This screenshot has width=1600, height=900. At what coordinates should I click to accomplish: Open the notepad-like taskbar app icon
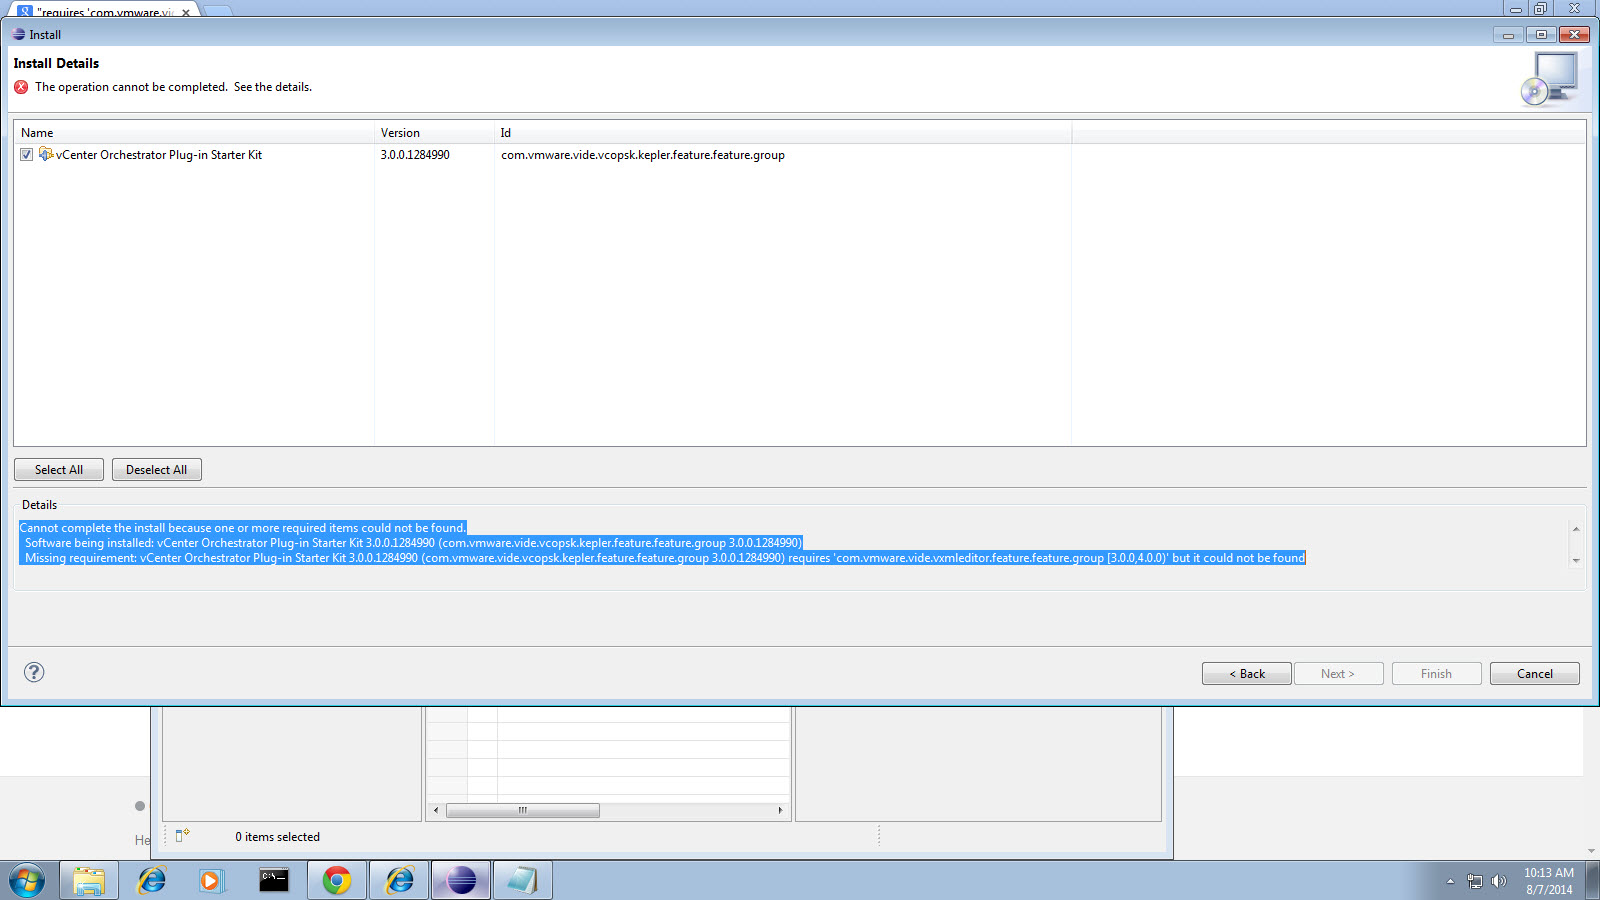pos(522,881)
